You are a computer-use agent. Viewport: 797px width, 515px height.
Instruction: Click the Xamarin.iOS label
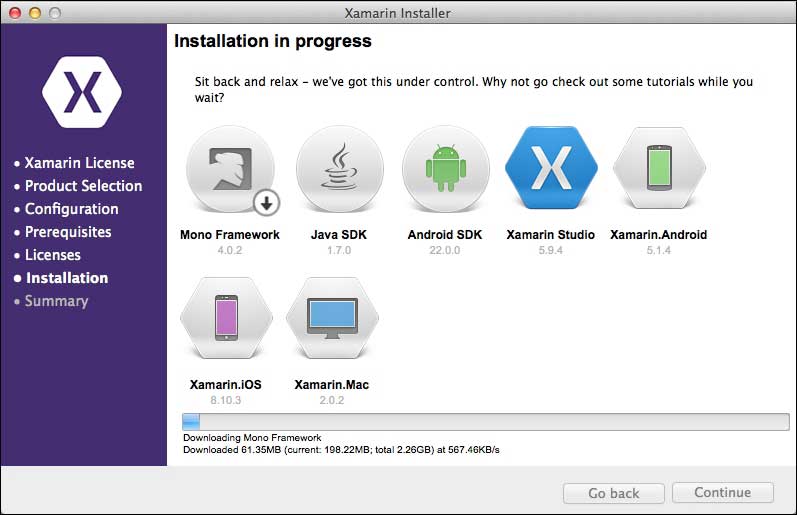pos(226,385)
